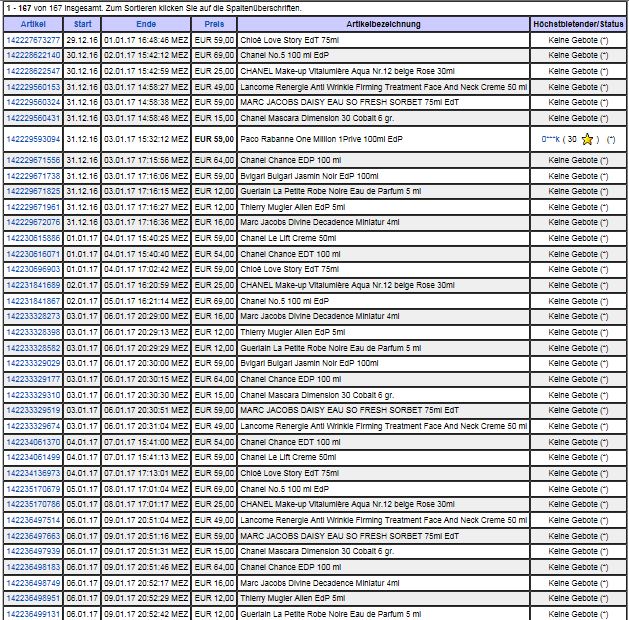
Task: Open article number 142230615886
Action: 33,238
